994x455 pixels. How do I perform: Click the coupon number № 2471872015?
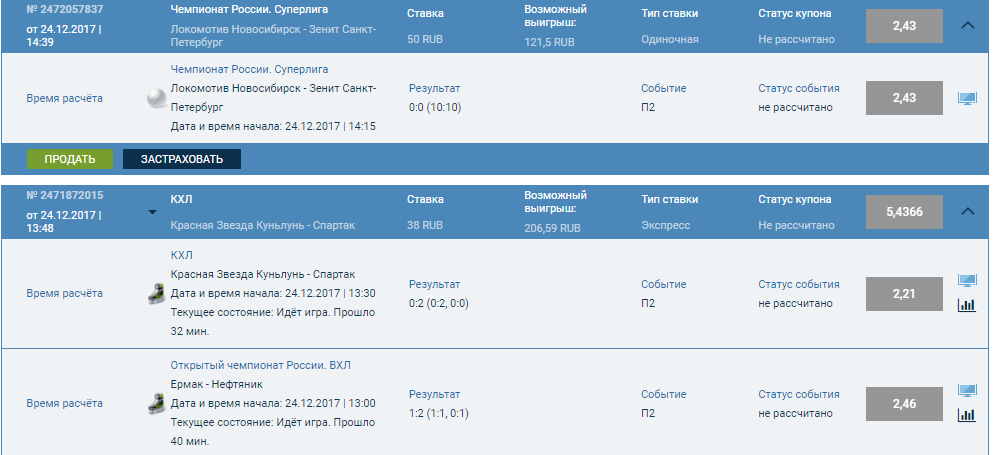click(x=65, y=195)
